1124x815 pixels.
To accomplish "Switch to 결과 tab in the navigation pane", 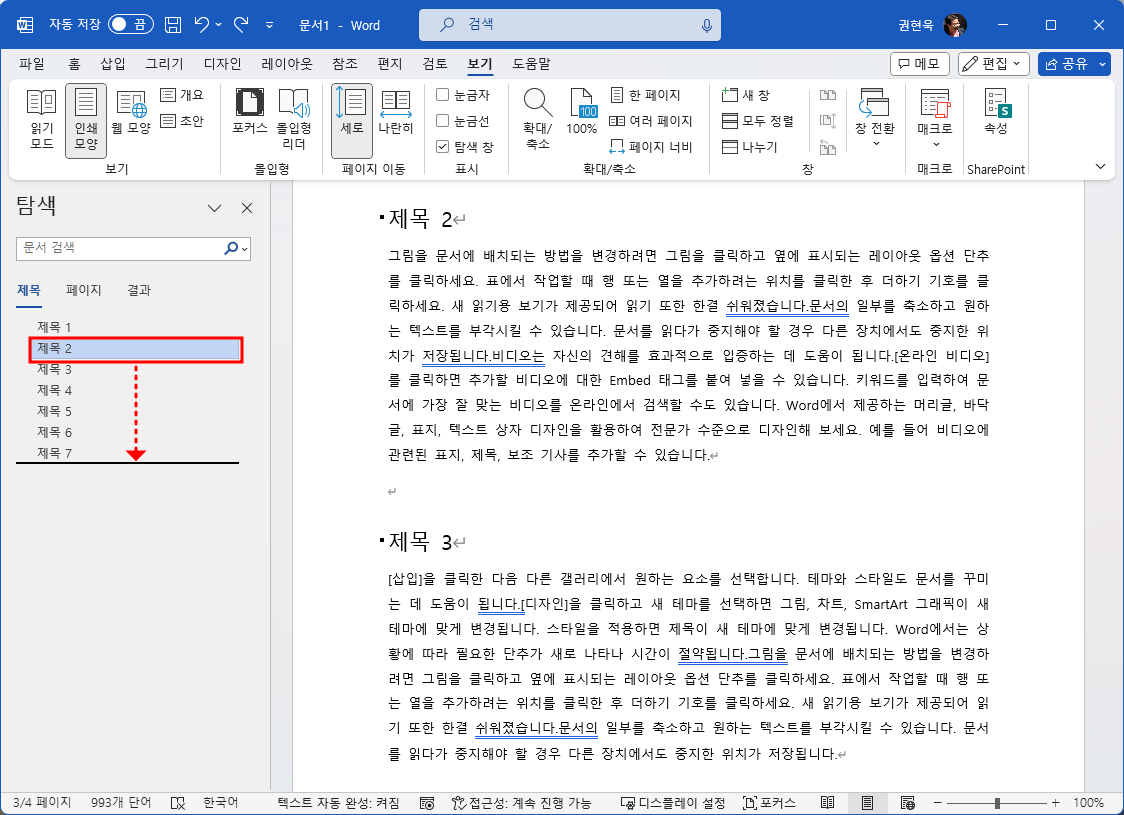I will (x=139, y=290).
